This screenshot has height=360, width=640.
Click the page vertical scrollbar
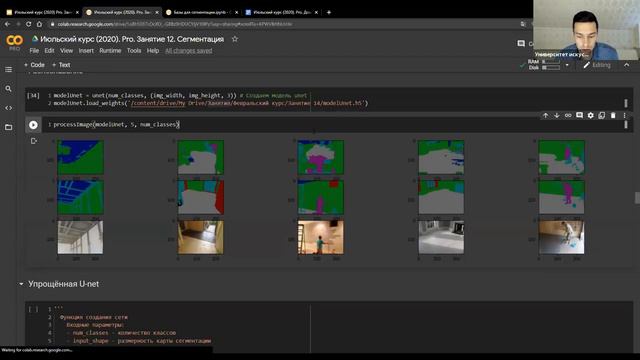pos(637,198)
